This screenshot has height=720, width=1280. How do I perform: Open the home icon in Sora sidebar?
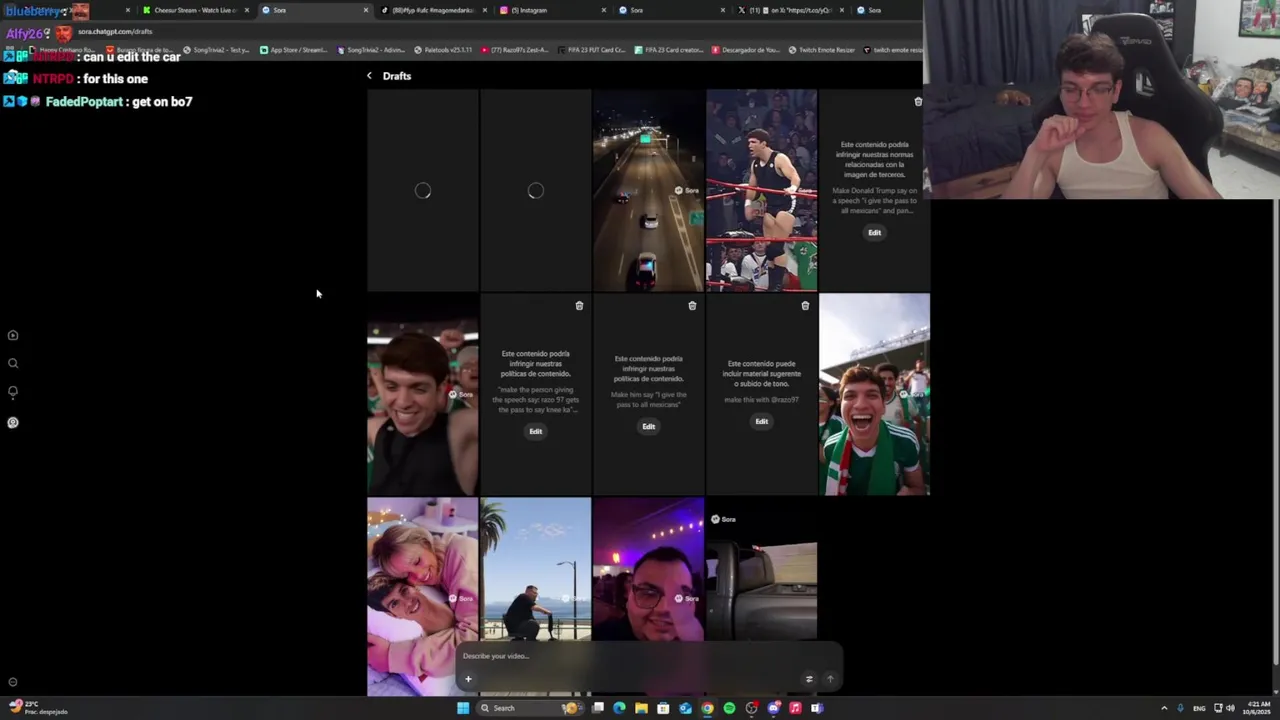pos(13,336)
